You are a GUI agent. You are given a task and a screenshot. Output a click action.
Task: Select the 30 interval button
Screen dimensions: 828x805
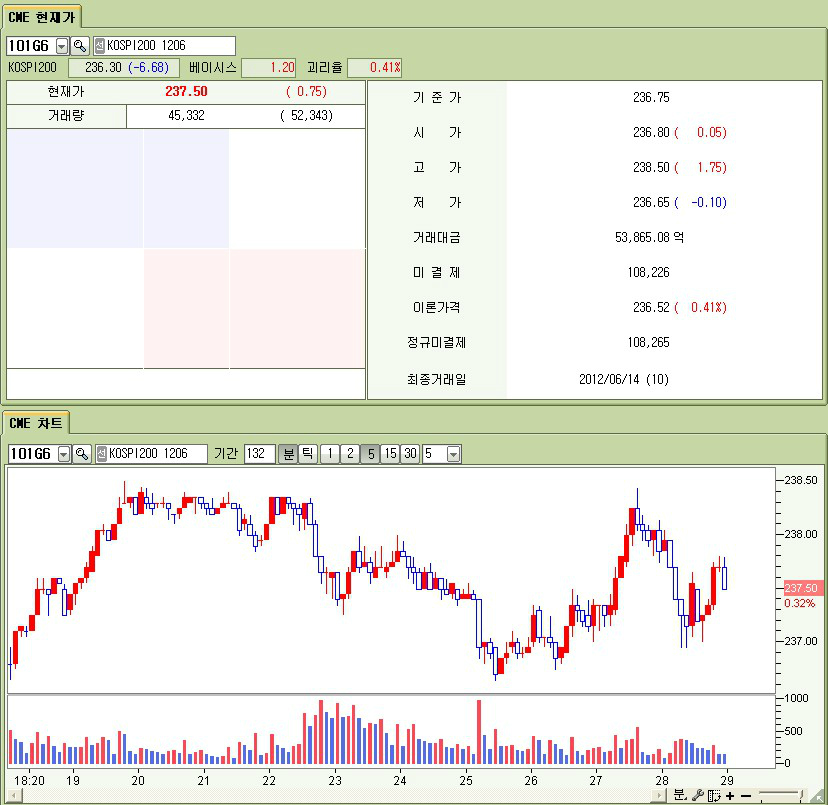(410, 454)
